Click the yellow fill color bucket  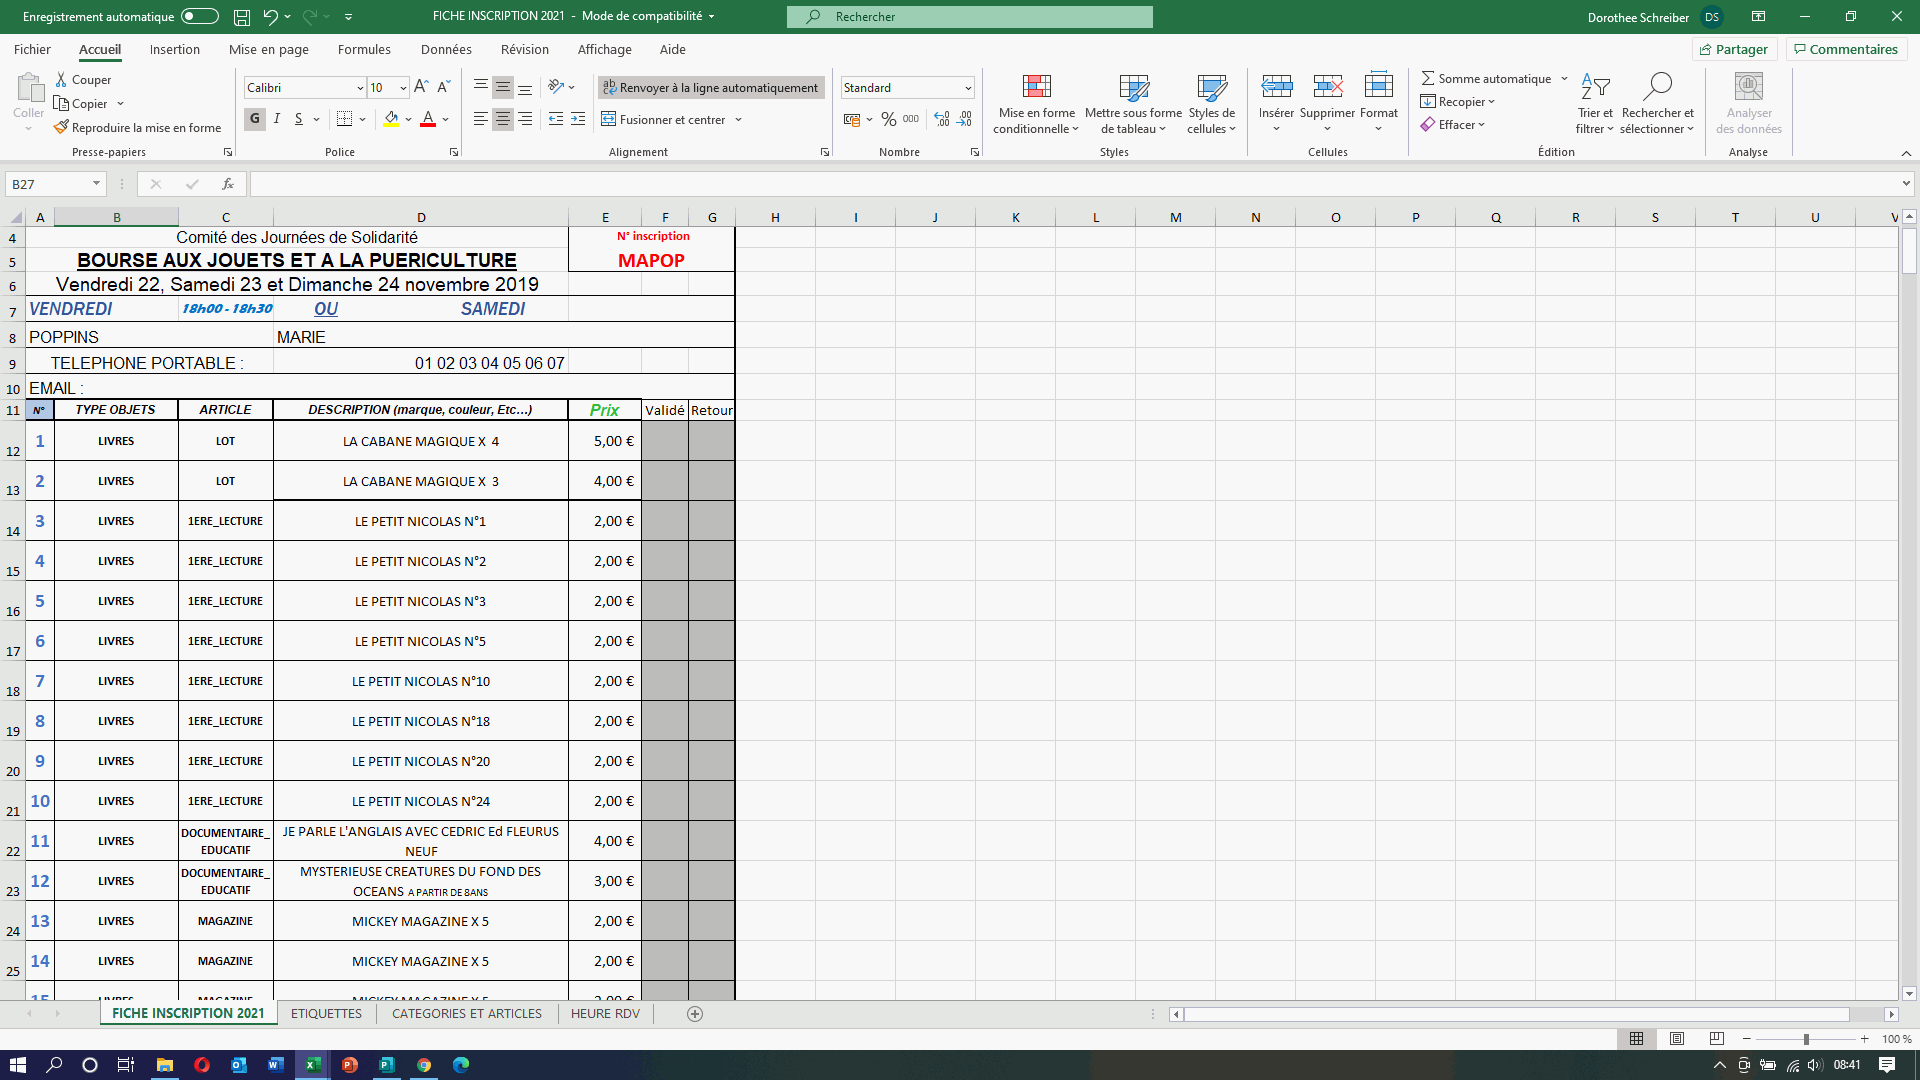(391, 119)
